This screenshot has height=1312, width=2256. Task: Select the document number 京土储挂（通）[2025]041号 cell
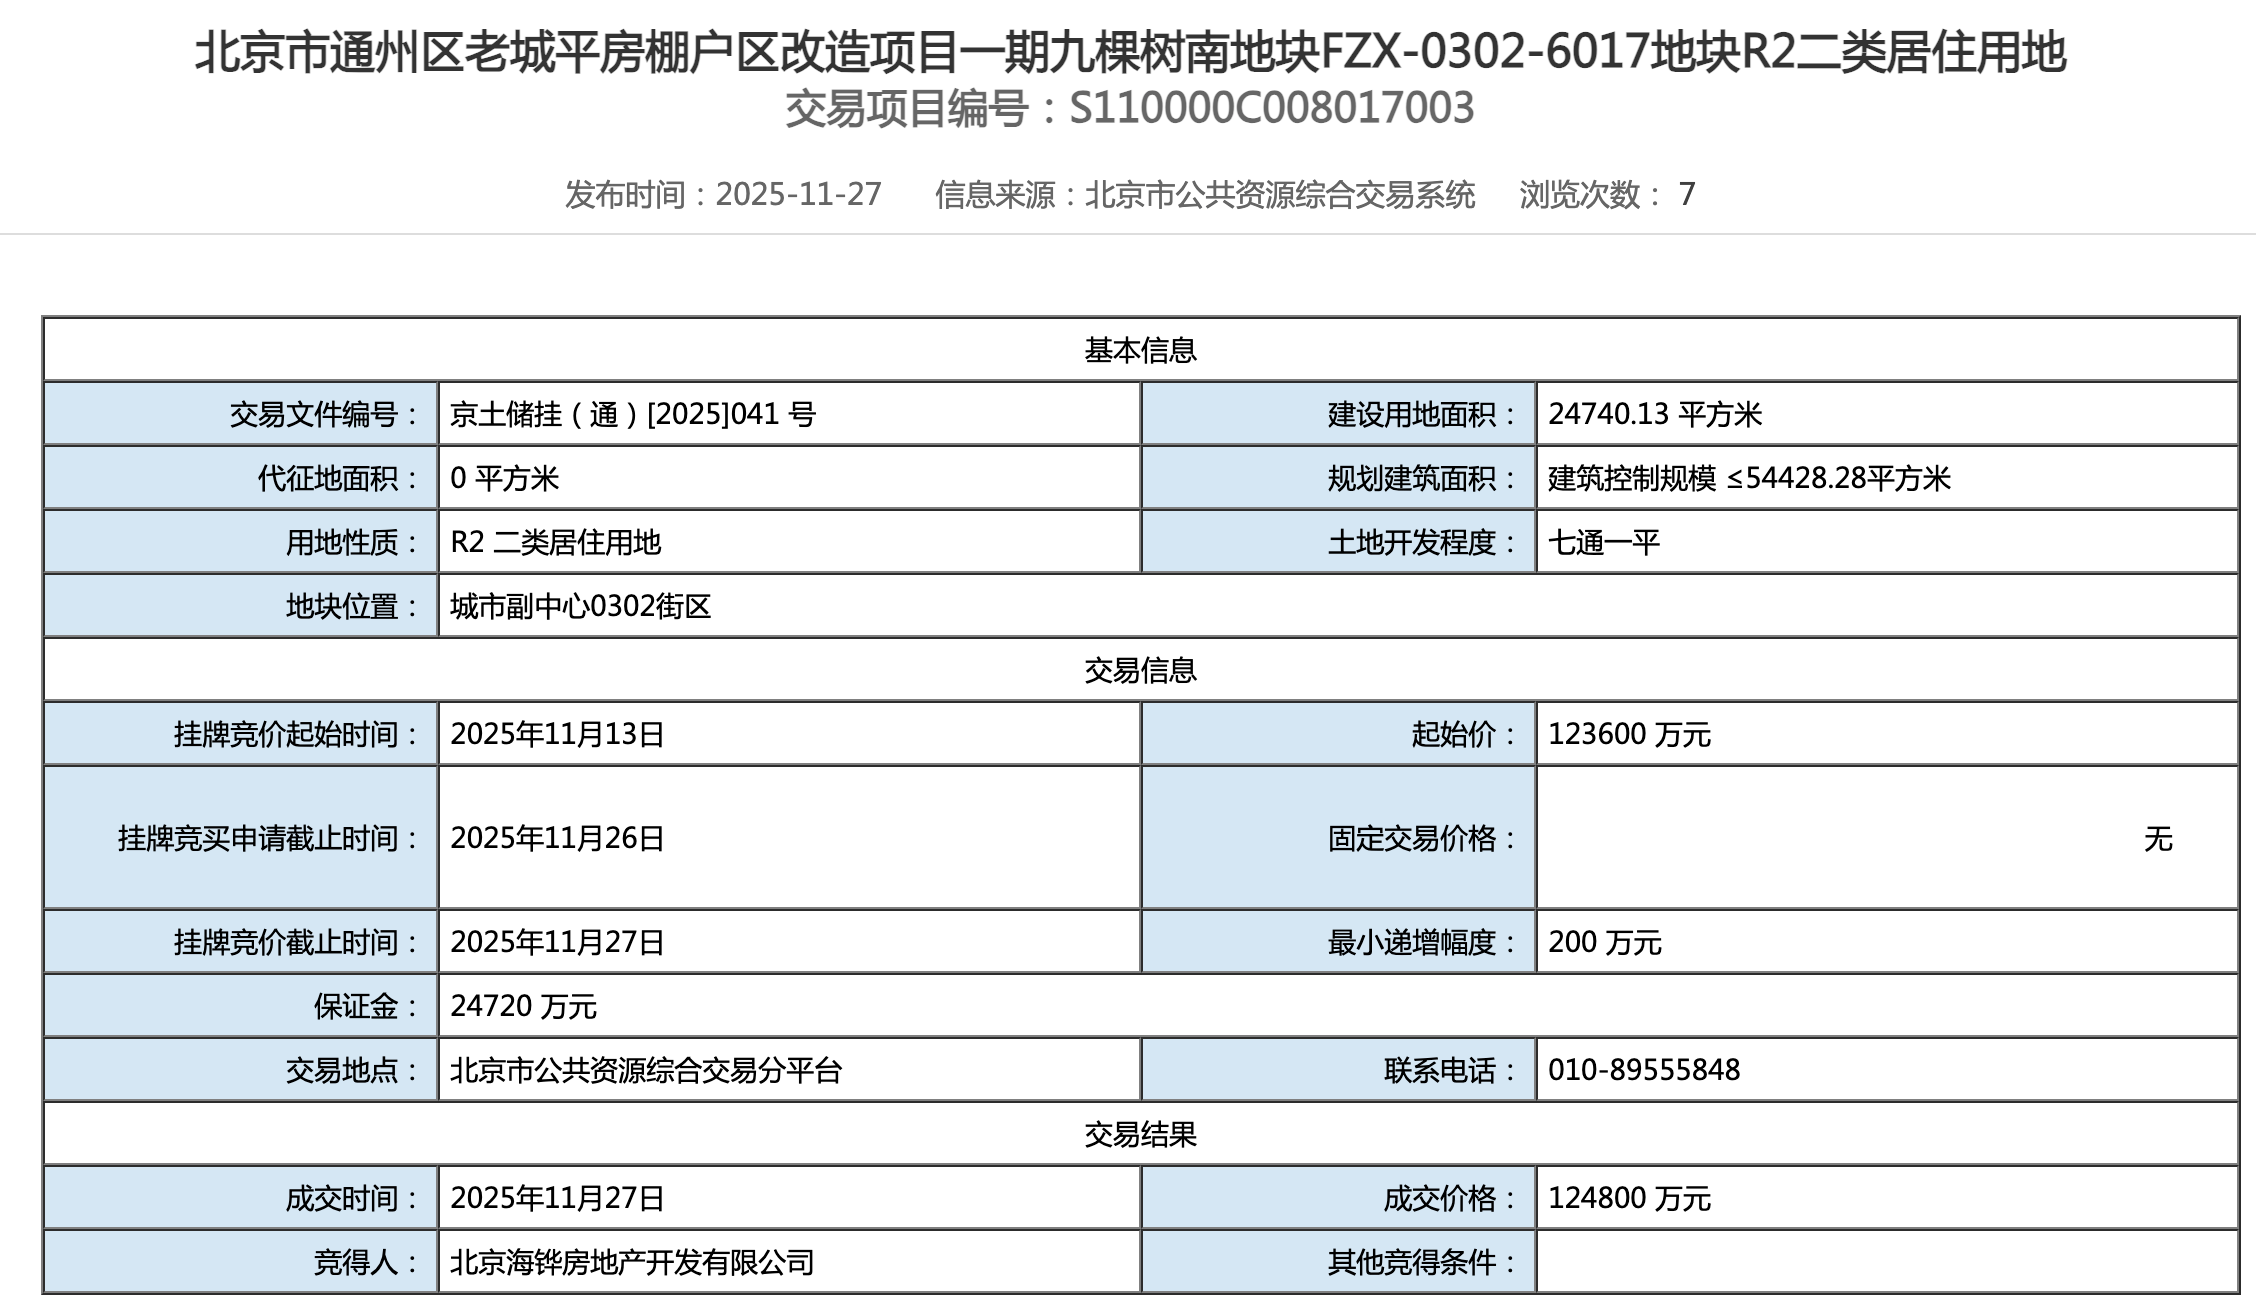[632, 414]
